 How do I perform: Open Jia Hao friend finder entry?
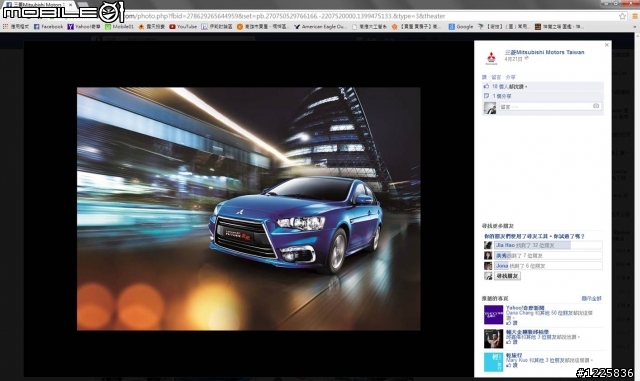coord(505,245)
